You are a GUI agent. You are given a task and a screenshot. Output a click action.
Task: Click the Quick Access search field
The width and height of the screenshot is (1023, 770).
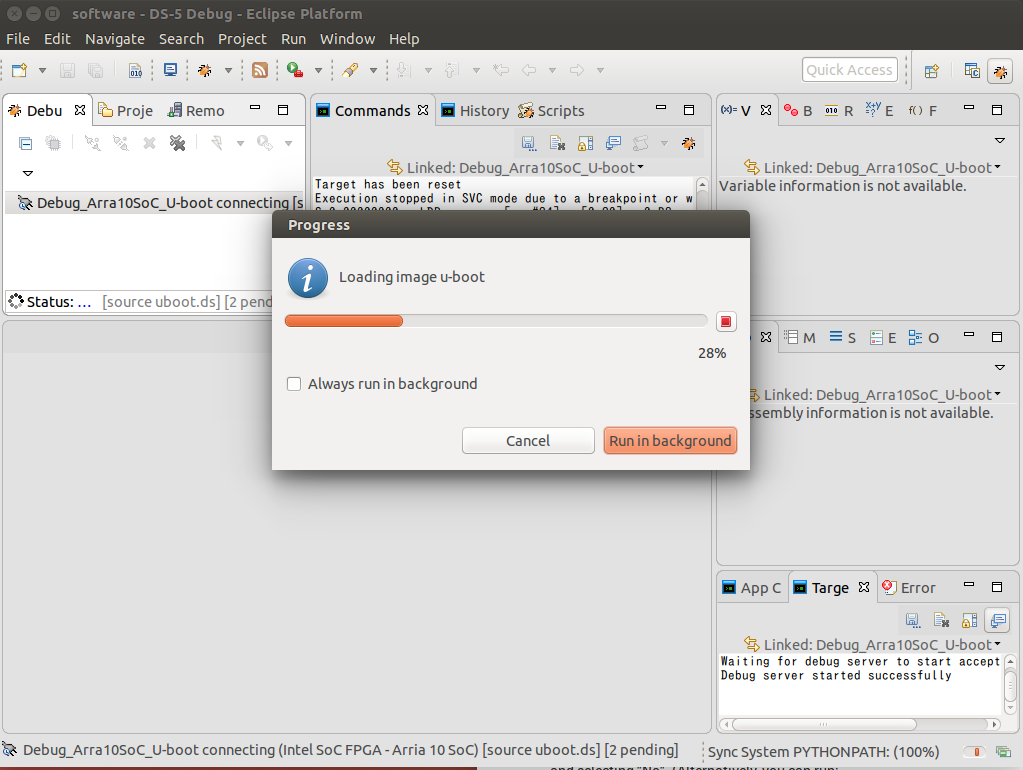[849, 70]
